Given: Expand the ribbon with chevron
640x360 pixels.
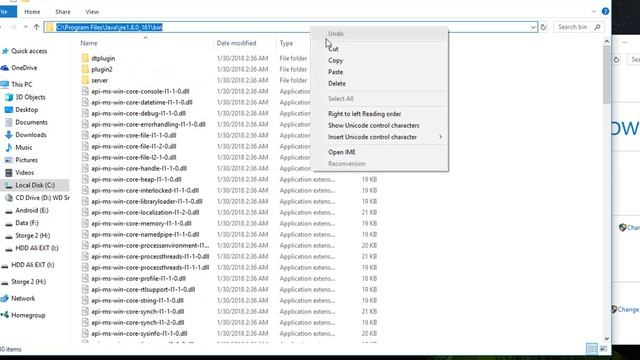Looking at the screenshot, I should (x=594, y=11).
